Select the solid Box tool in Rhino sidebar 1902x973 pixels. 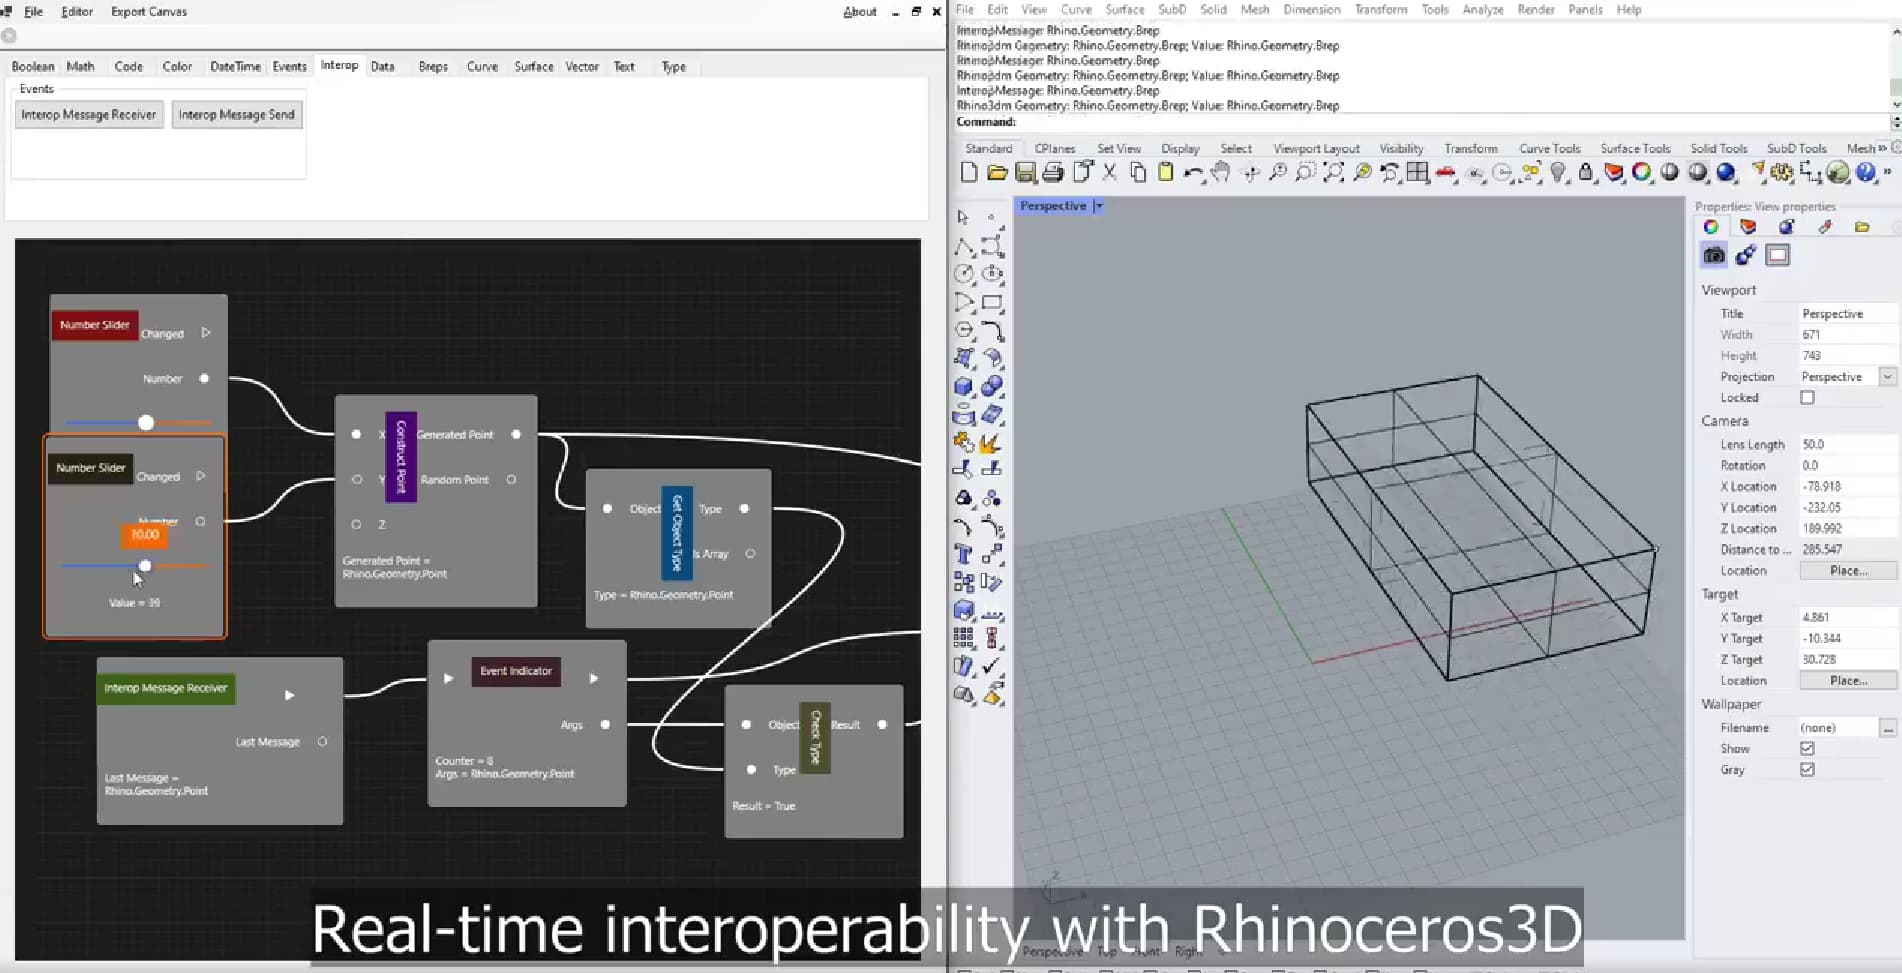(964, 386)
